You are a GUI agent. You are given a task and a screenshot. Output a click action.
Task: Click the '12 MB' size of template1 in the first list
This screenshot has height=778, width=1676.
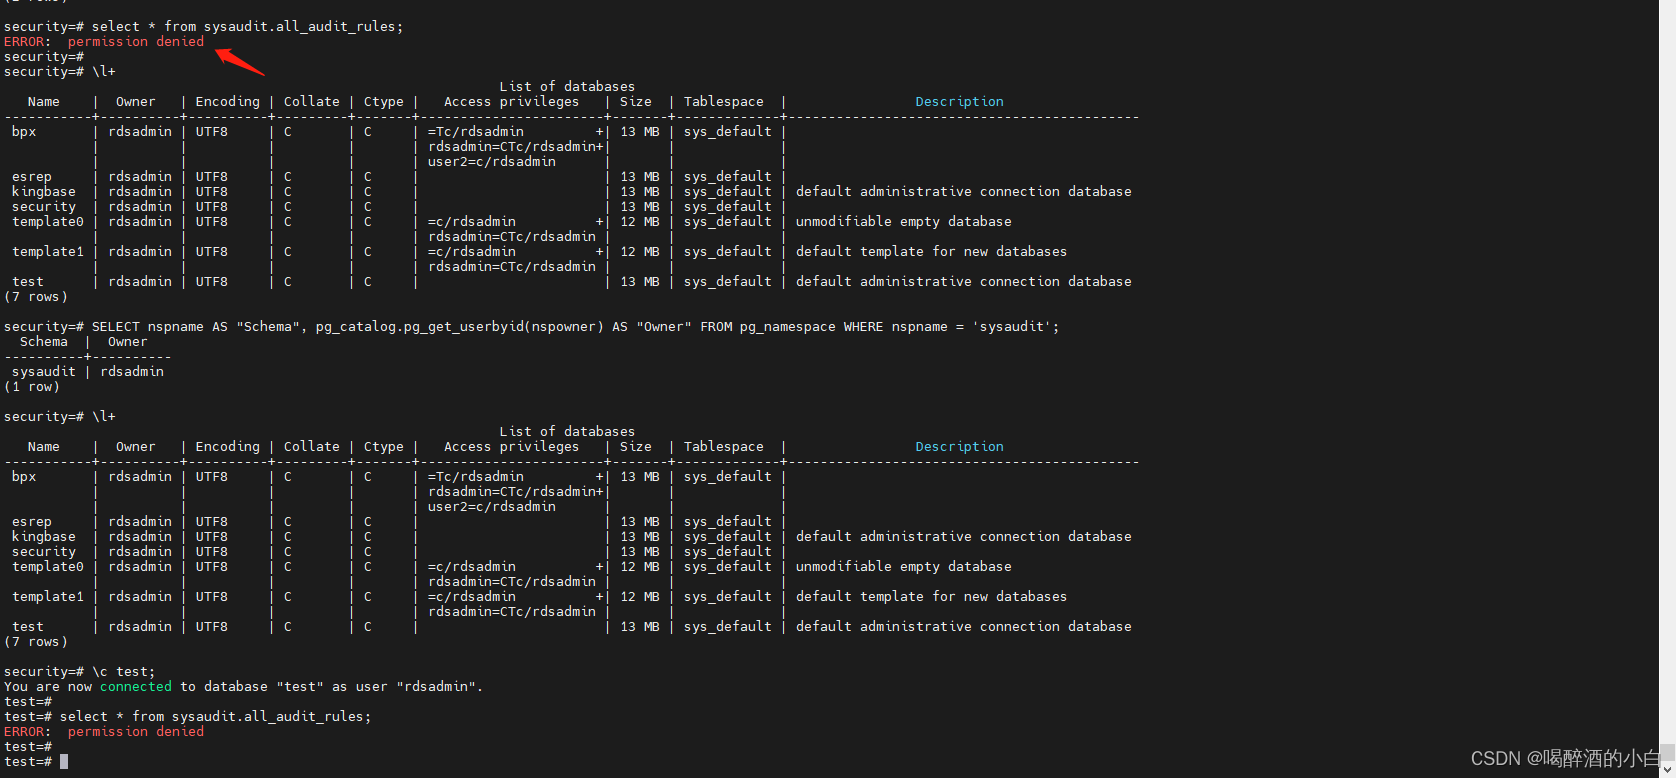(640, 252)
